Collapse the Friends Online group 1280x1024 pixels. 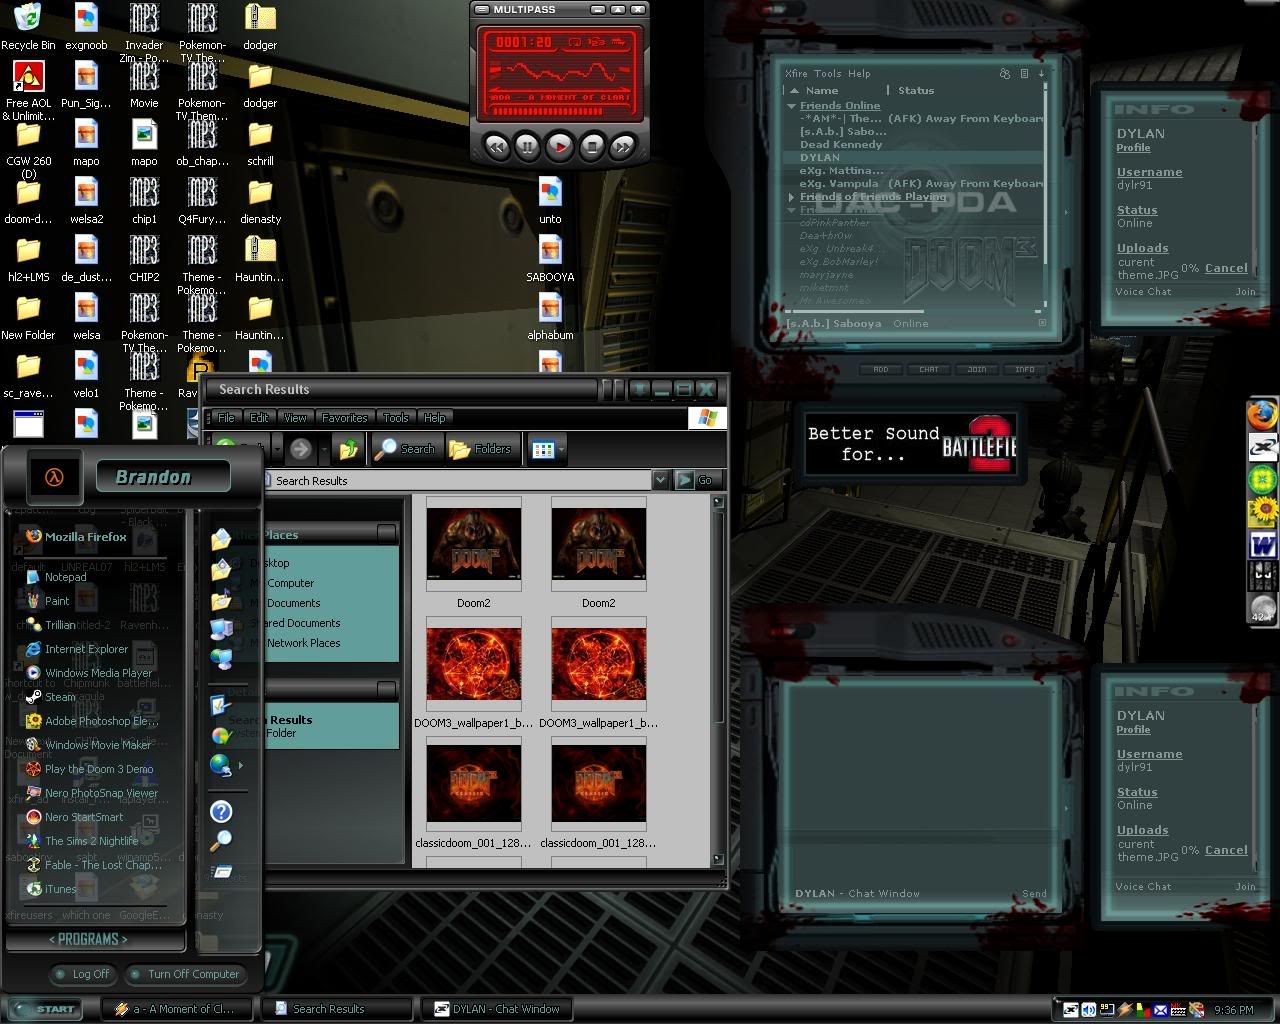click(x=791, y=106)
